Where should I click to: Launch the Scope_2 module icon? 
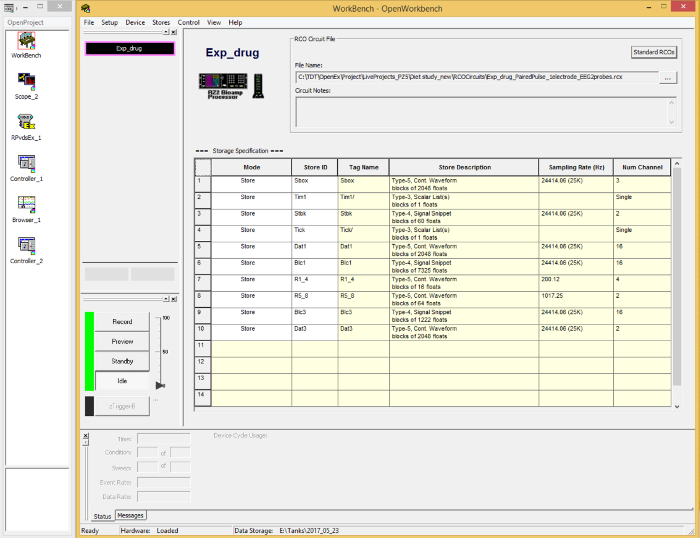27,84
